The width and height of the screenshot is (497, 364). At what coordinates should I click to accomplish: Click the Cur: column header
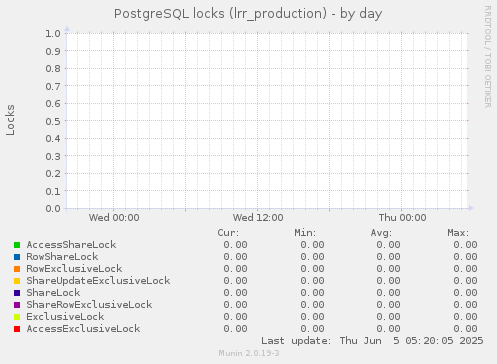click(x=228, y=233)
